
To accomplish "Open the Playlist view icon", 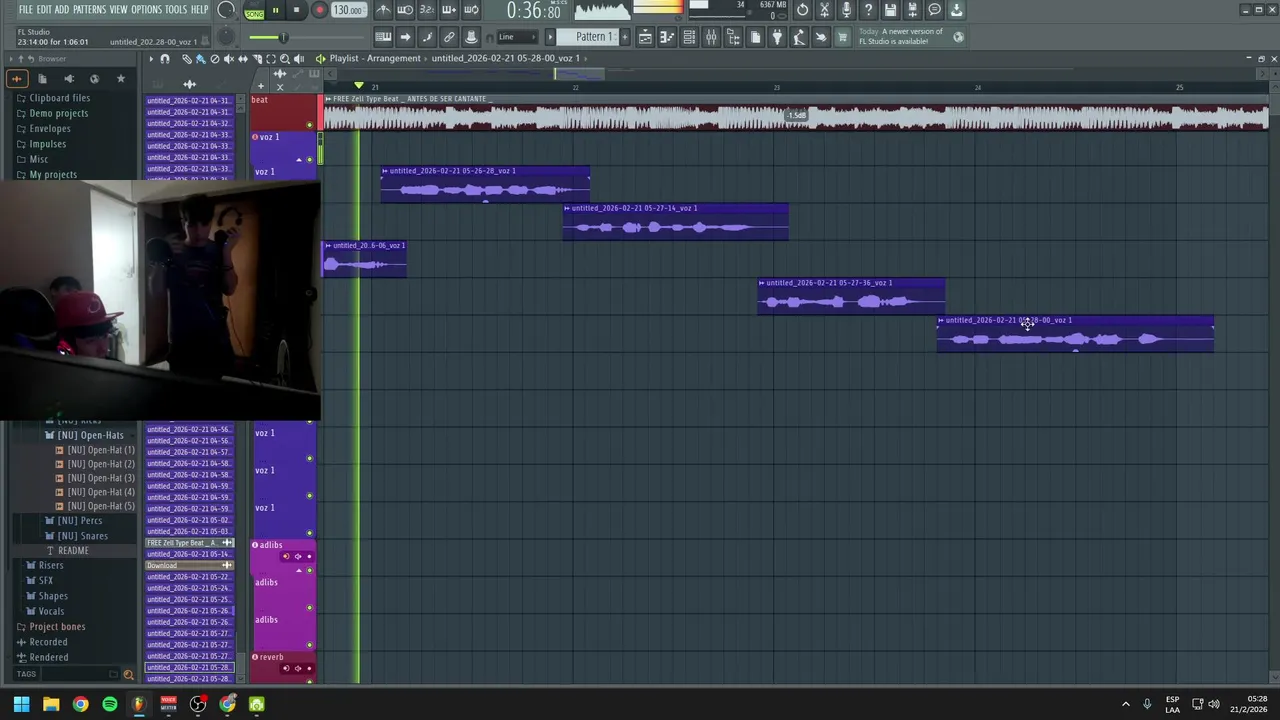I will 645,37.
